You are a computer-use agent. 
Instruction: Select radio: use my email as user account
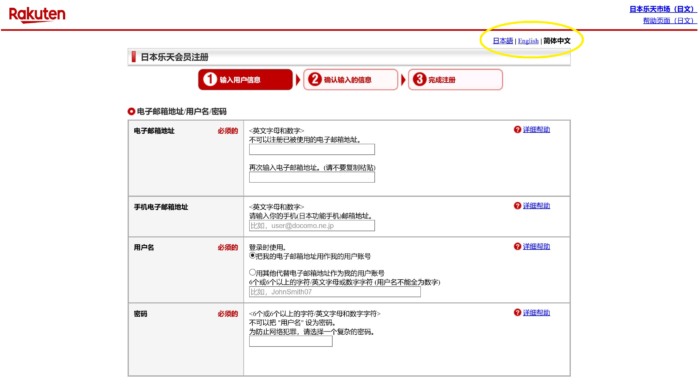point(252,256)
